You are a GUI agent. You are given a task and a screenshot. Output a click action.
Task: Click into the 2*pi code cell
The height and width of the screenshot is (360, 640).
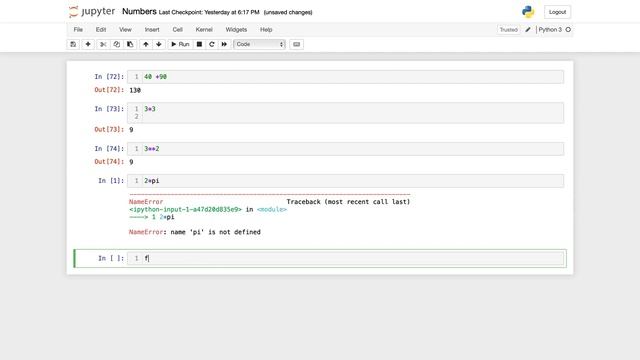(345, 181)
